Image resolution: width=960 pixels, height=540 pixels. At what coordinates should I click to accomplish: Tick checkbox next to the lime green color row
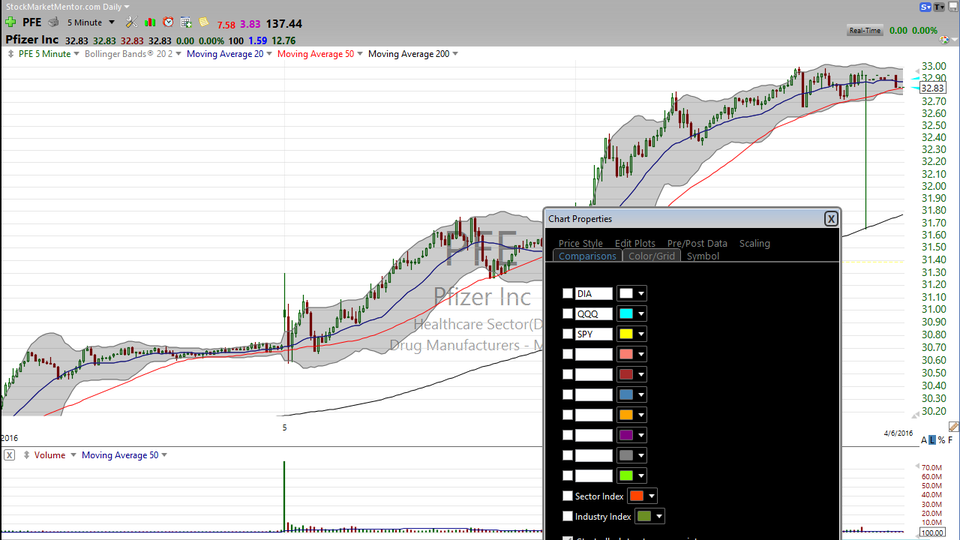pyautogui.click(x=568, y=476)
